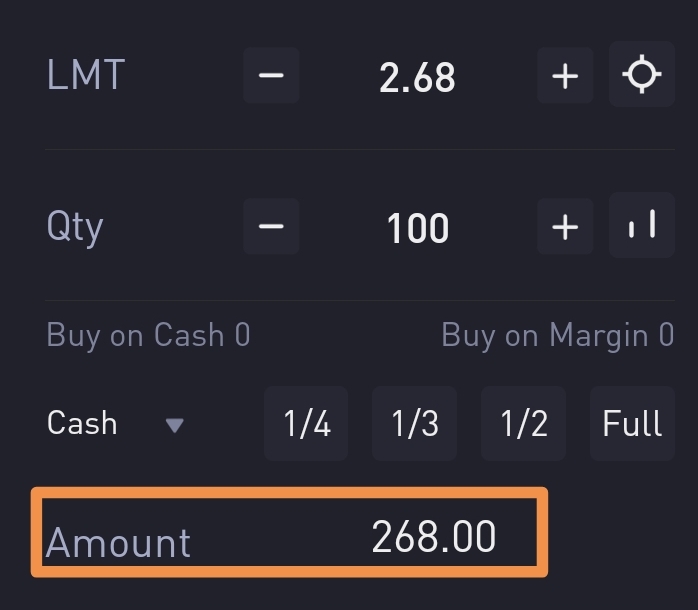
Task: Tap the Qty label
Action: click(x=75, y=228)
